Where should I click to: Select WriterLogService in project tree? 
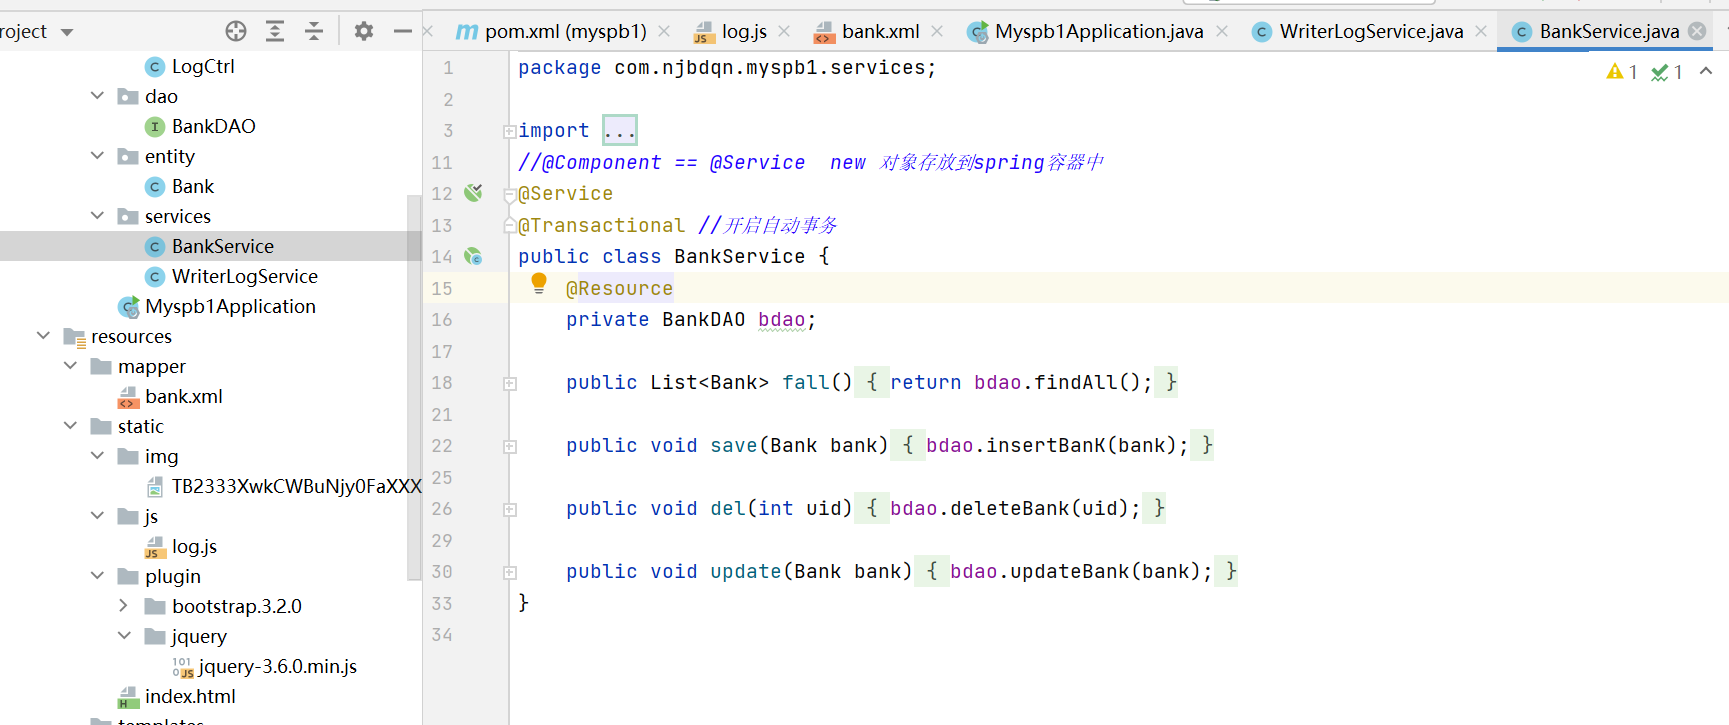(x=244, y=276)
